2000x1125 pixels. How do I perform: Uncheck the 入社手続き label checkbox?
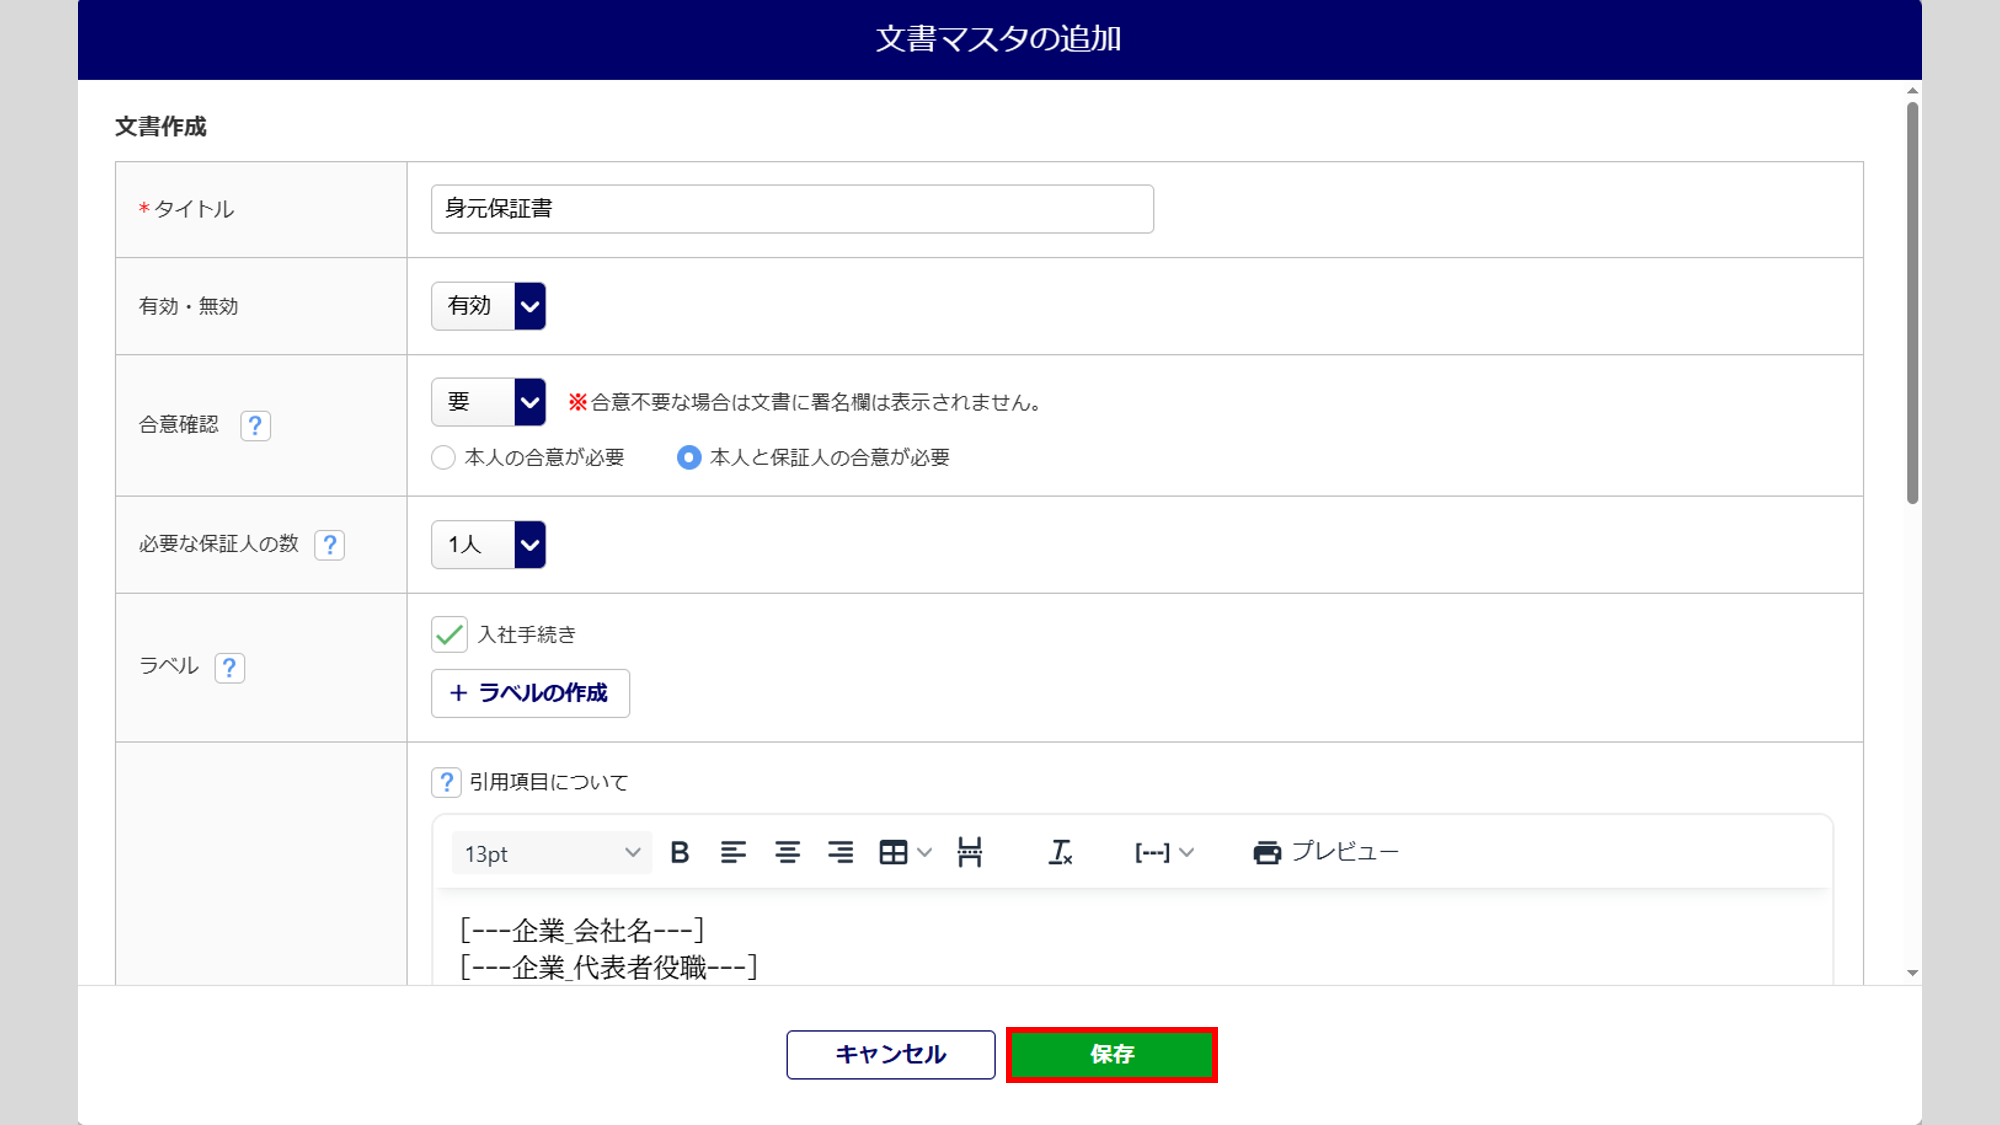click(x=449, y=635)
